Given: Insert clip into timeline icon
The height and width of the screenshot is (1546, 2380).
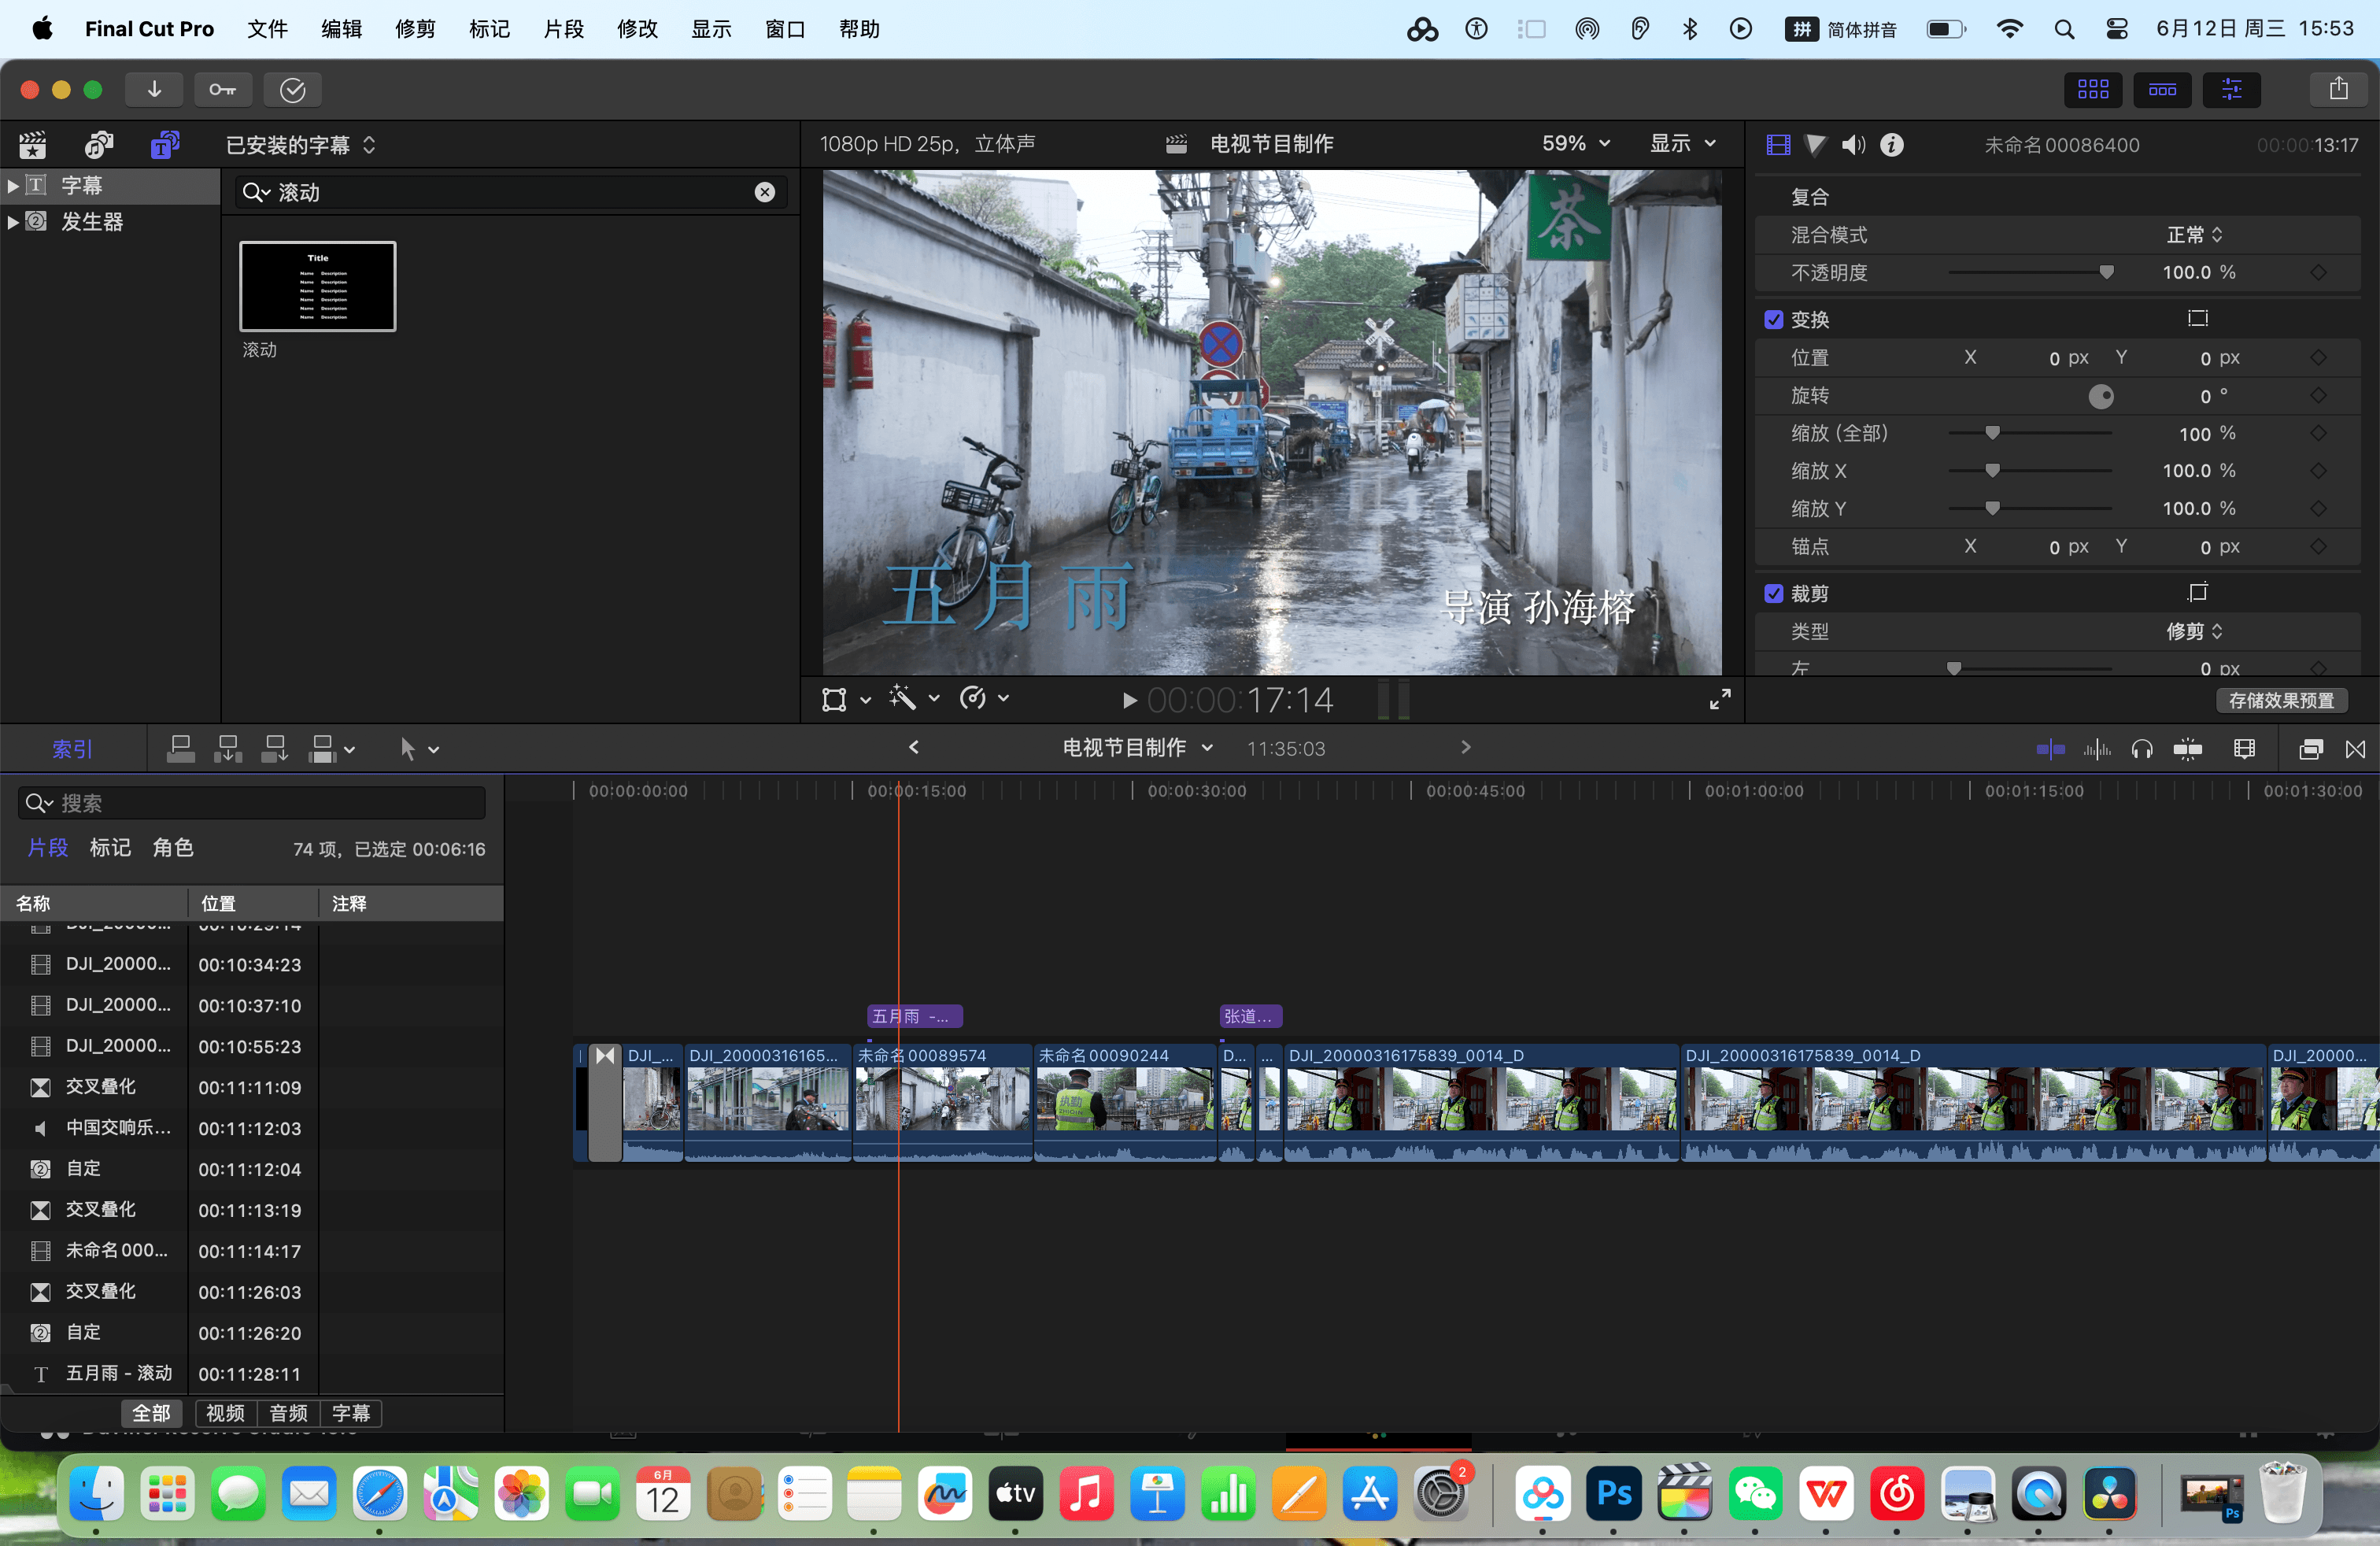Looking at the screenshot, I should click(228, 749).
